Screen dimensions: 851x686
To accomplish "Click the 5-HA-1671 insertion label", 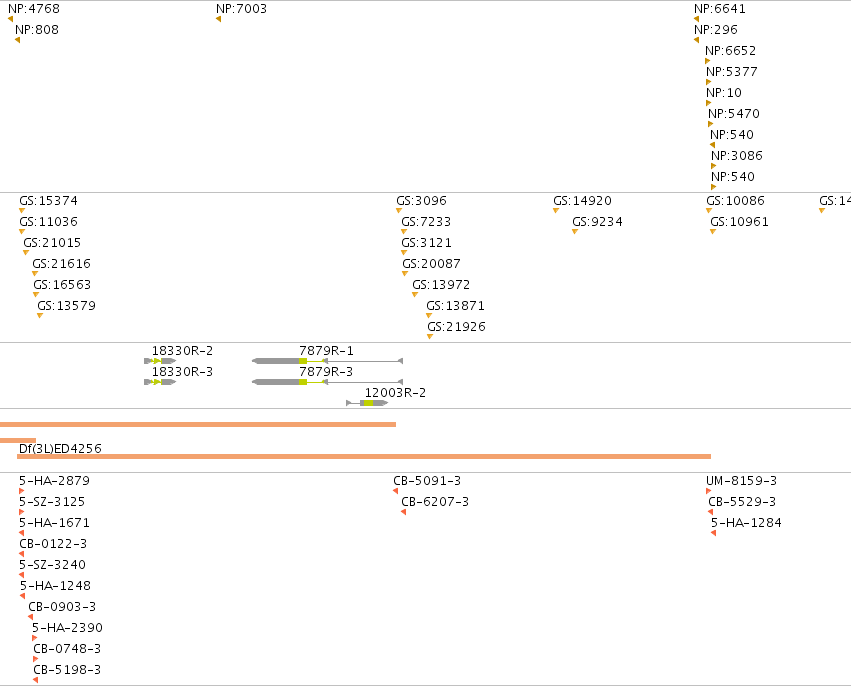I will pos(54,523).
